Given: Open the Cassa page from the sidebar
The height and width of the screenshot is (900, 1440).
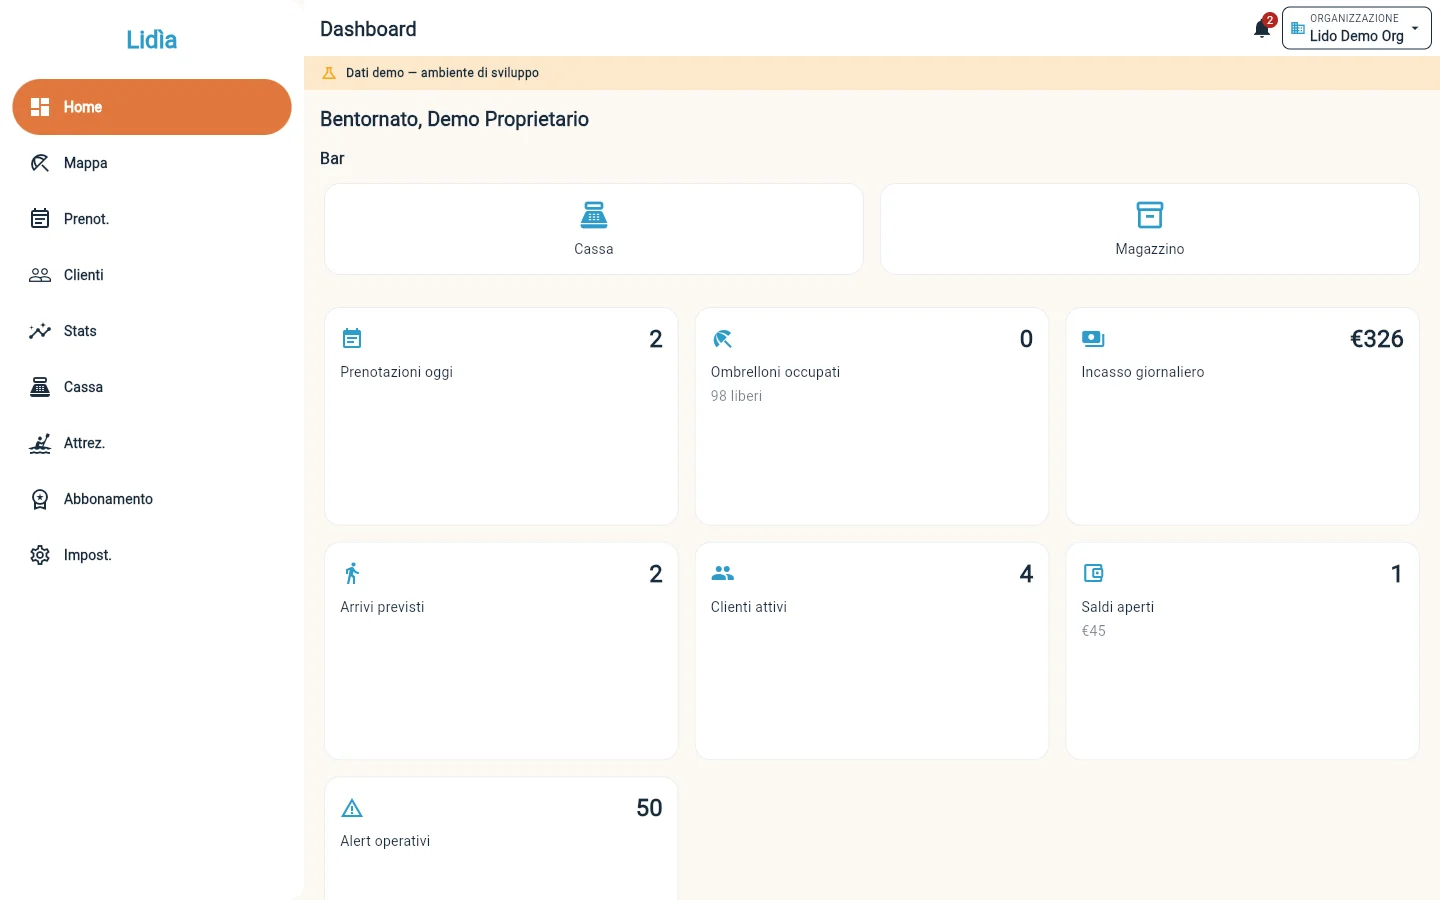Looking at the screenshot, I should click(x=152, y=387).
